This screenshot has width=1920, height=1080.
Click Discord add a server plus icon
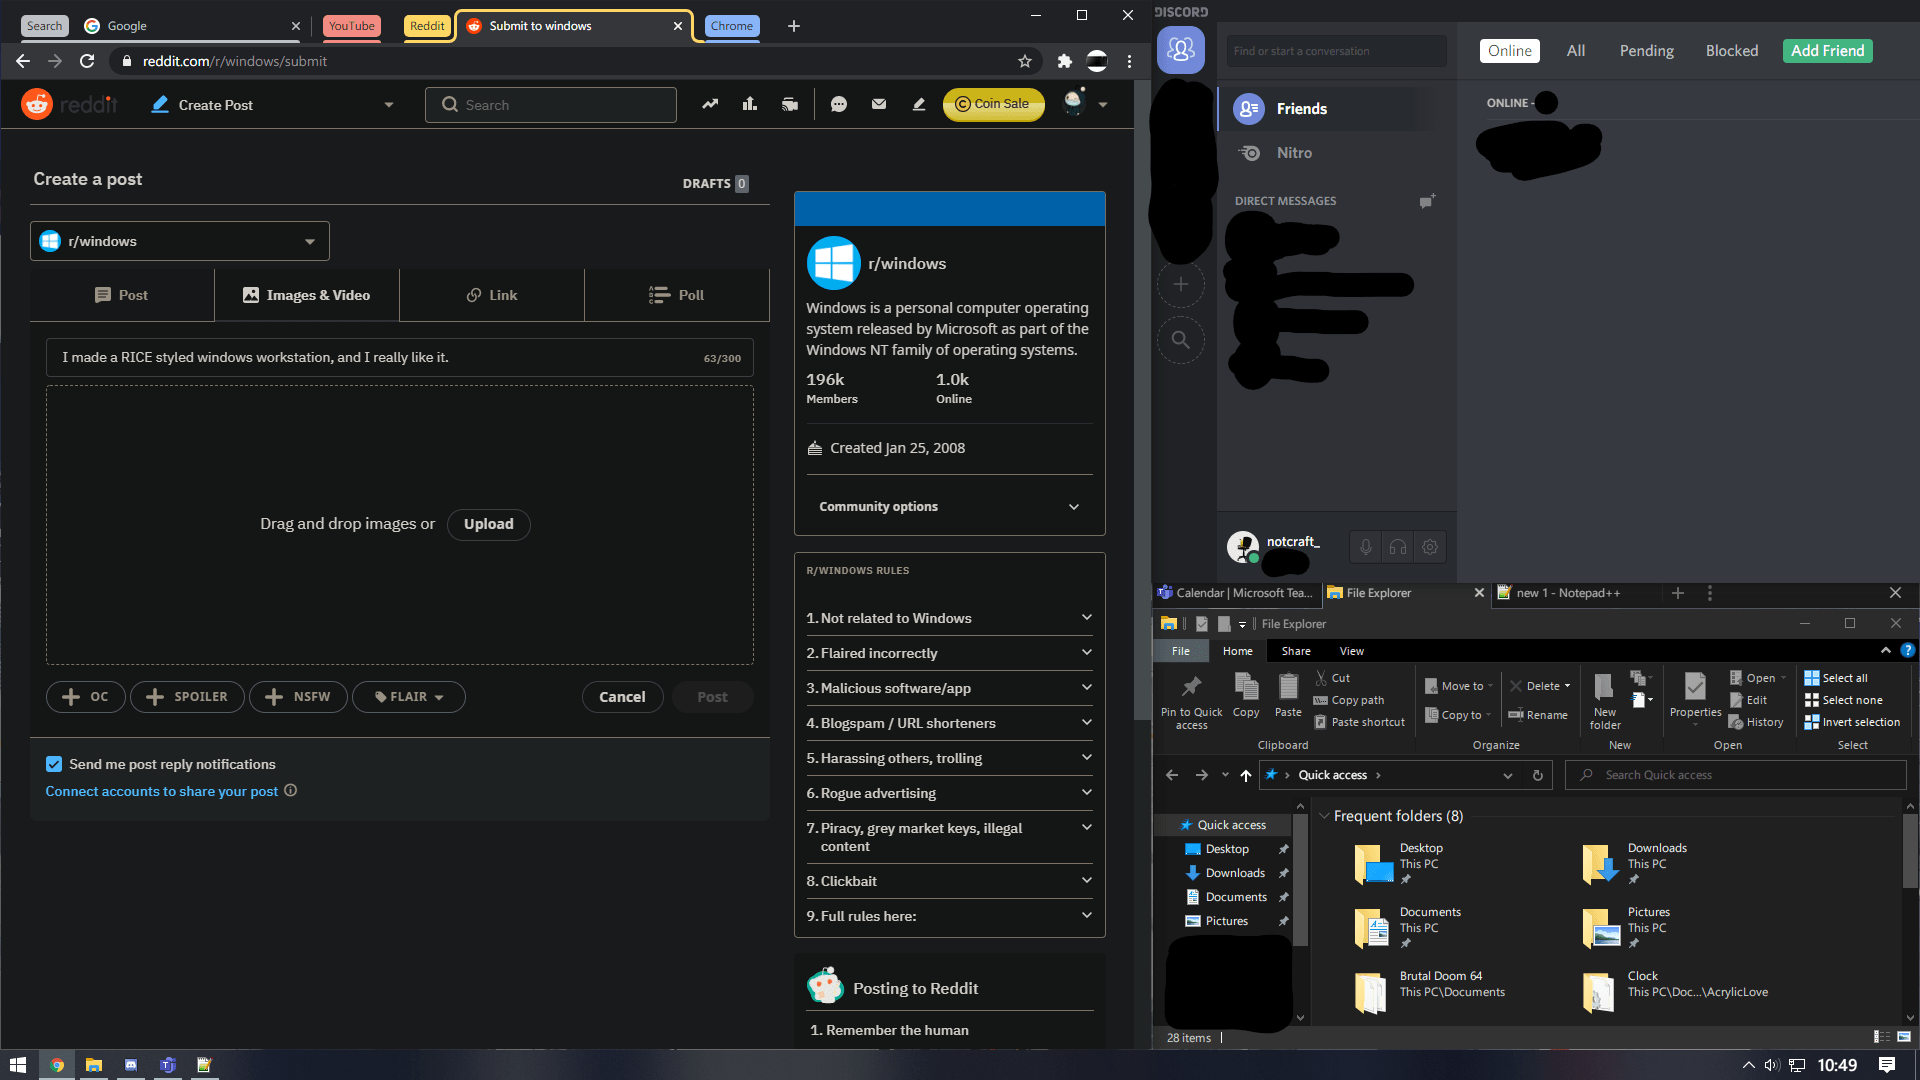(x=1181, y=285)
